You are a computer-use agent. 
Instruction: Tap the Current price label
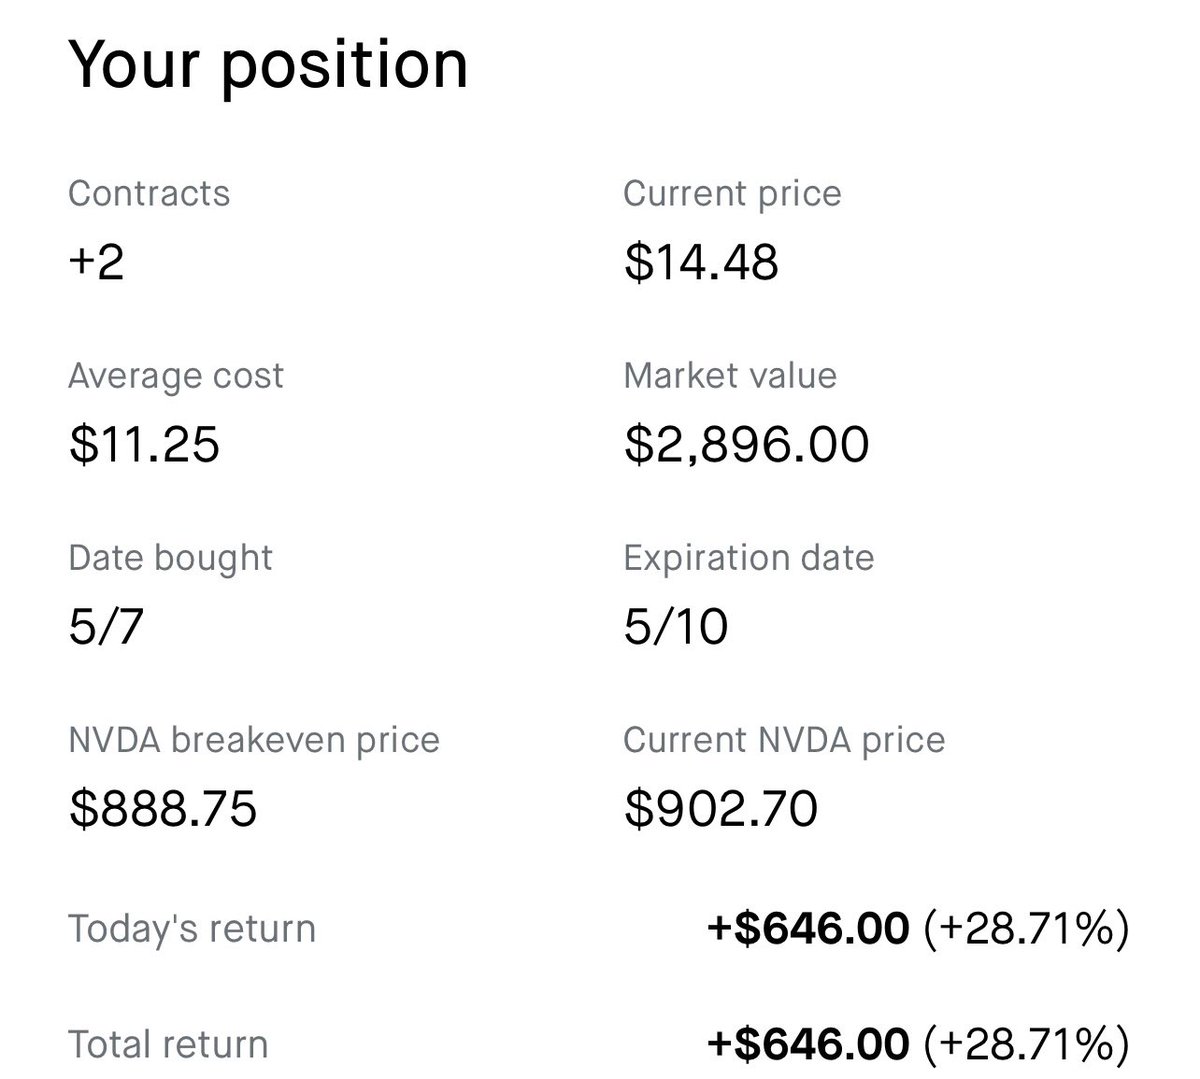pyautogui.click(x=732, y=193)
